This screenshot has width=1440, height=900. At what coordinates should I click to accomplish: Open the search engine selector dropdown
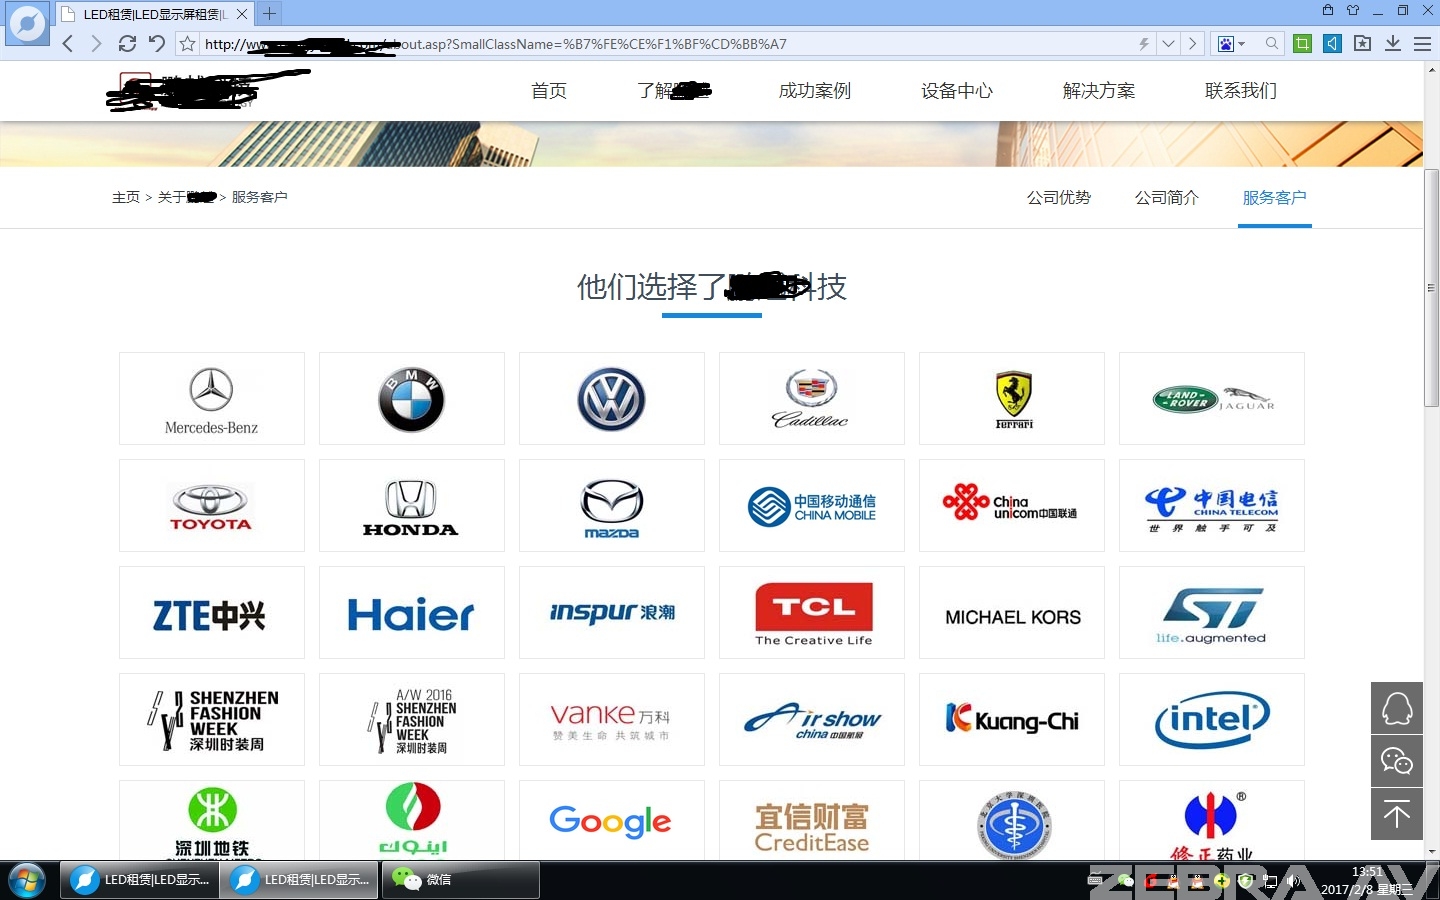[x=1231, y=44]
